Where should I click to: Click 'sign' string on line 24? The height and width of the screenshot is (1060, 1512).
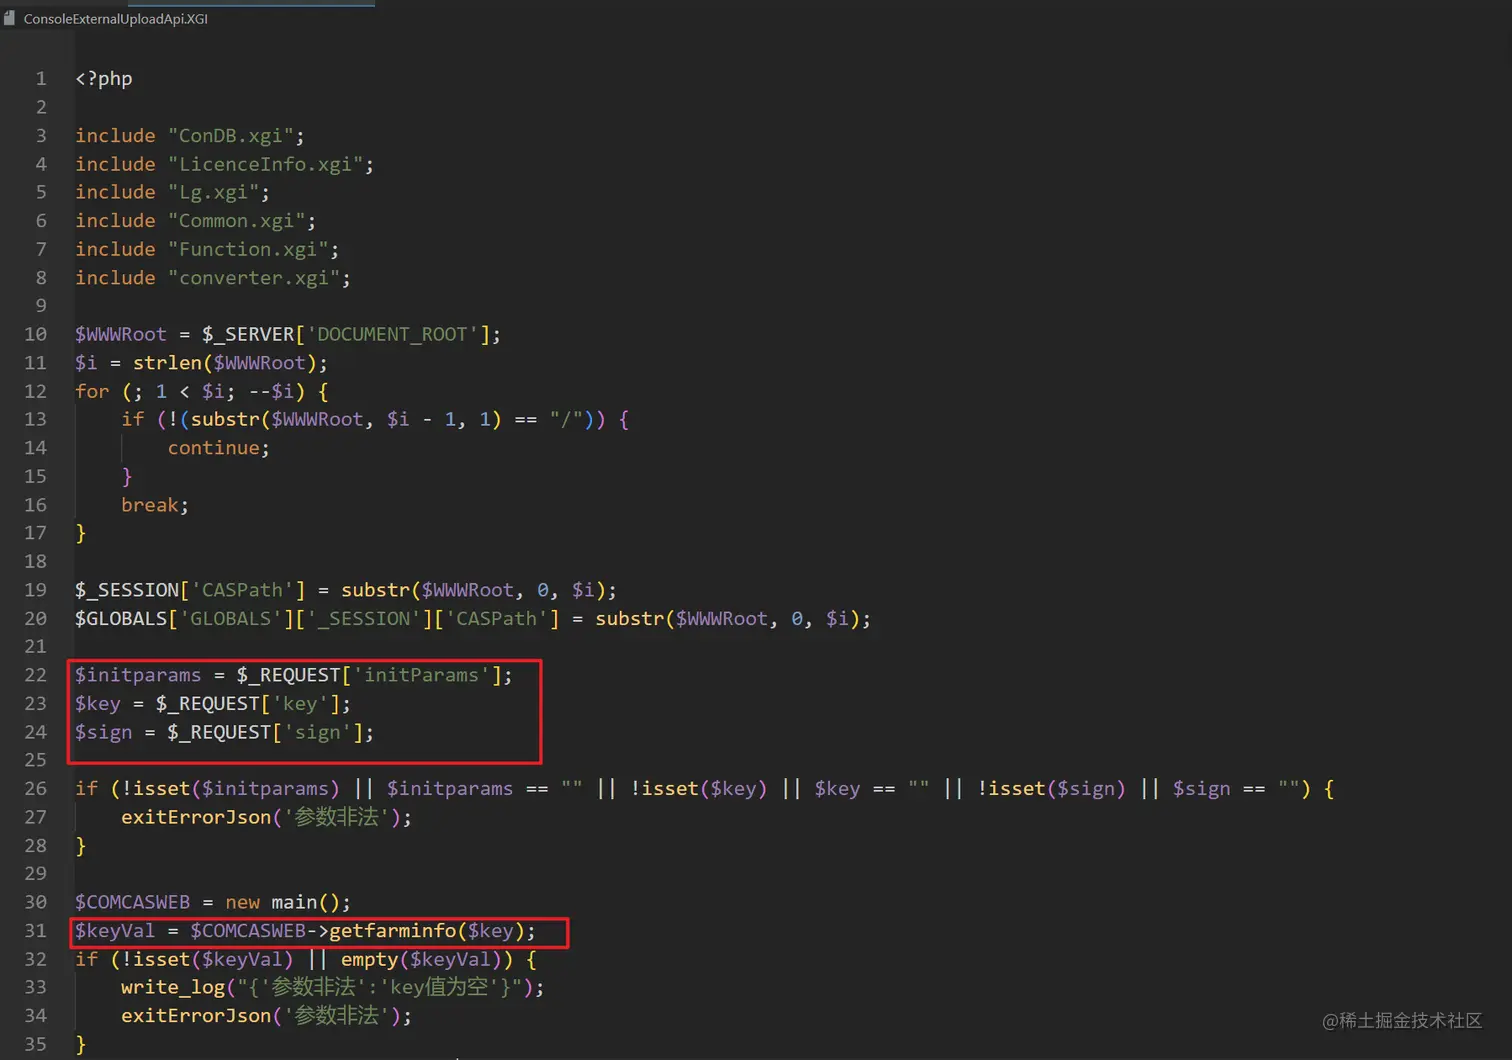click(x=318, y=733)
